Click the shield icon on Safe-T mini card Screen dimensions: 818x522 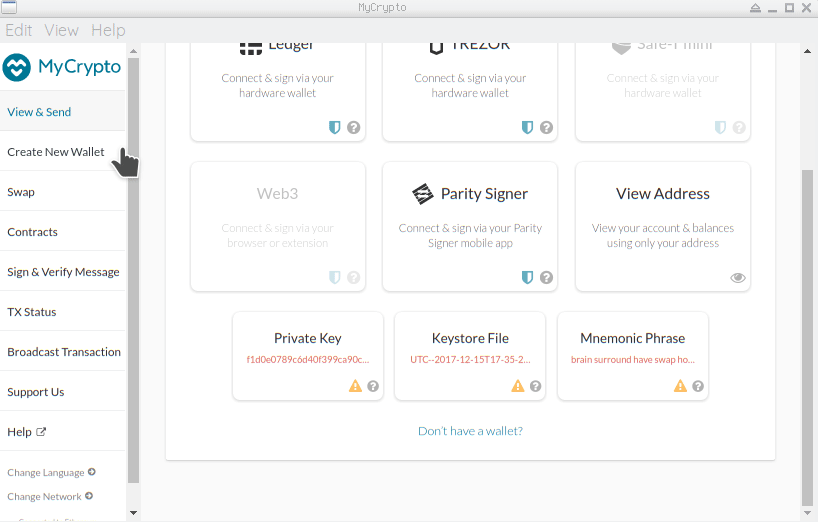click(720, 127)
